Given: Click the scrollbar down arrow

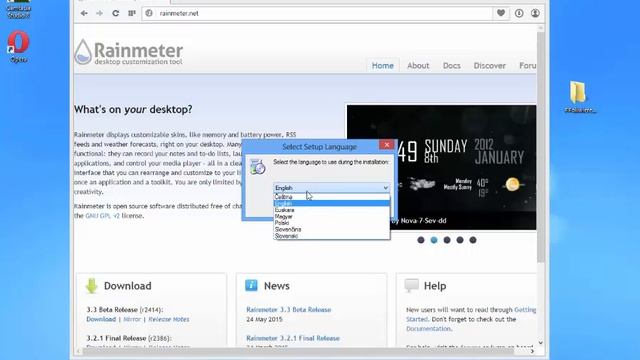Looking at the screenshot, I should pos(540,343).
